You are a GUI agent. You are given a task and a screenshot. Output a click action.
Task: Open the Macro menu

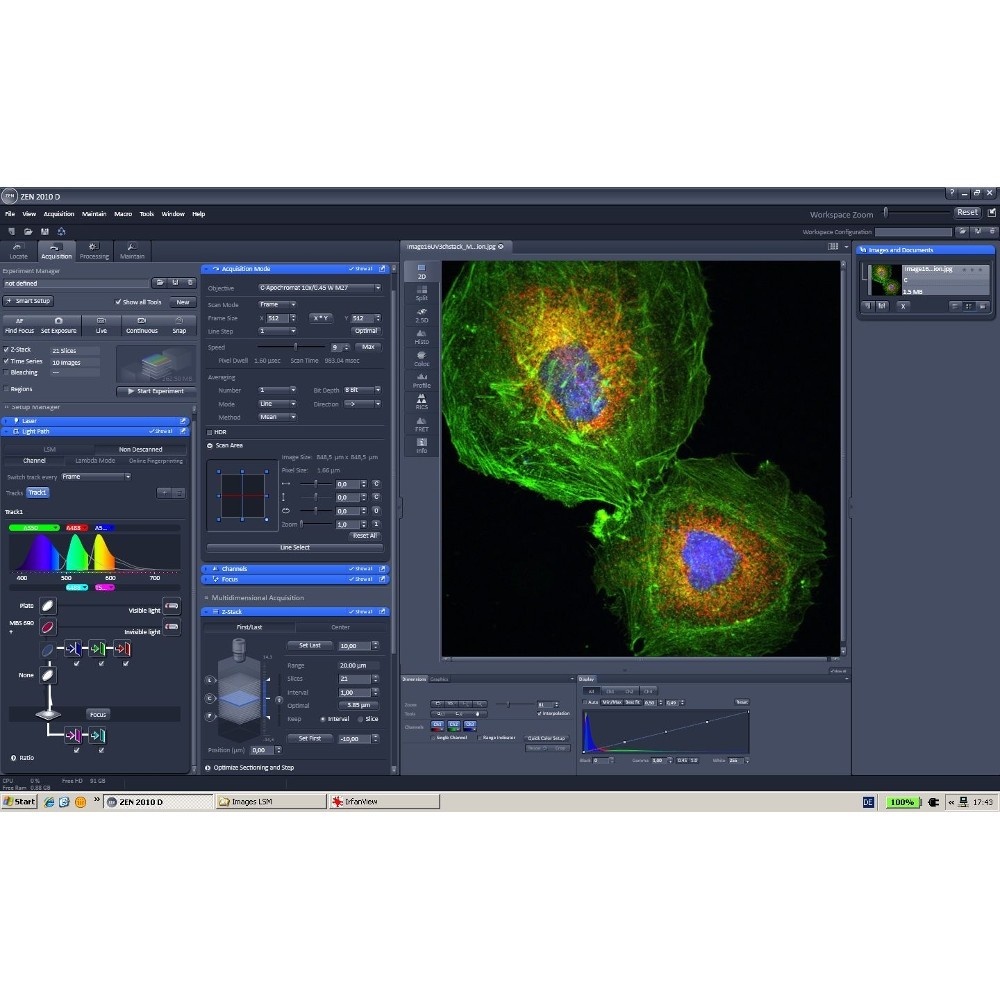(123, 214)
